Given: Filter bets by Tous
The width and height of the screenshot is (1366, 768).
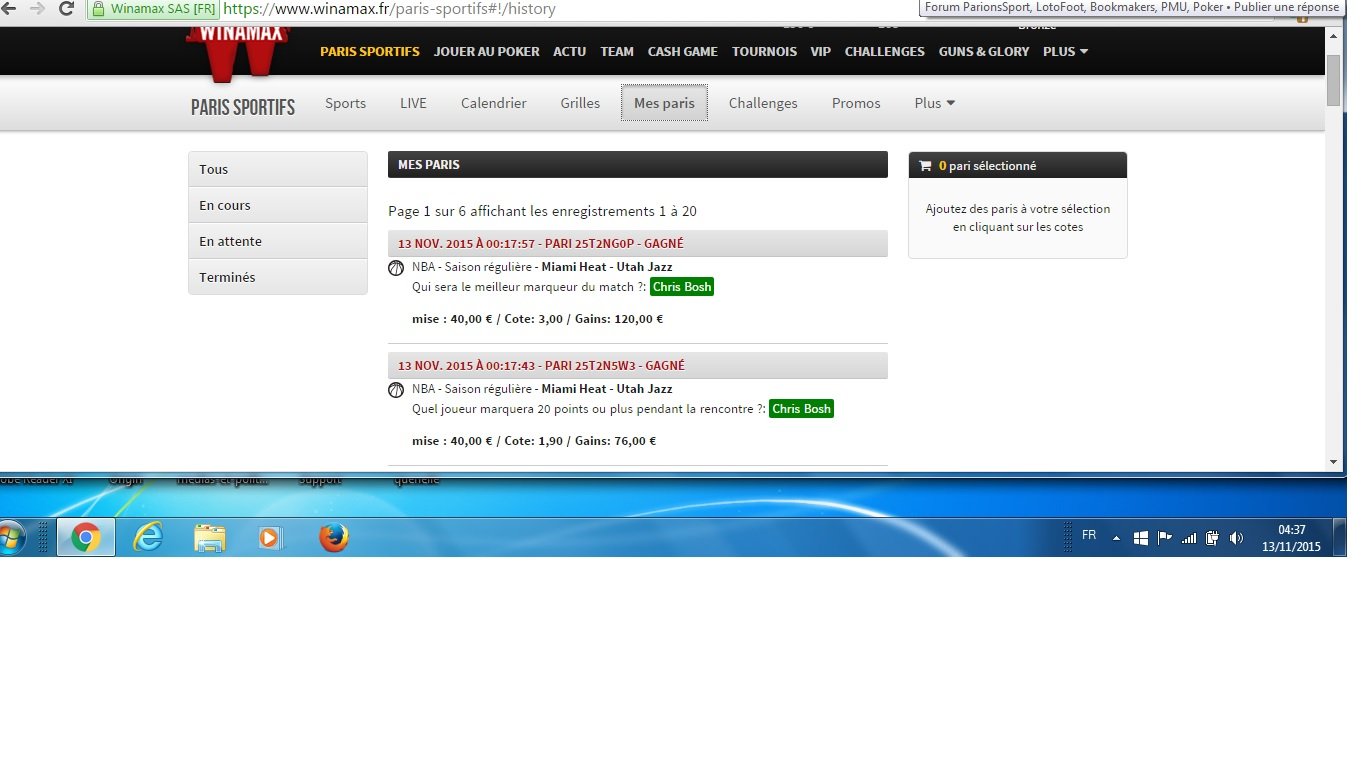Looking at the screenshot, I should coord(278,169).
